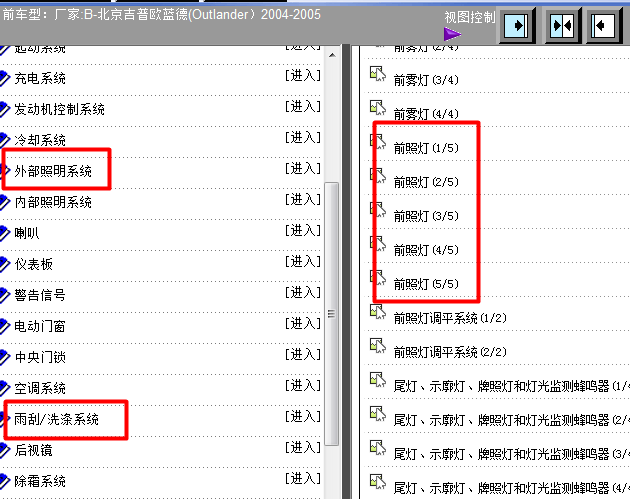Click [进入] for 仪表板

pos(303,261)
